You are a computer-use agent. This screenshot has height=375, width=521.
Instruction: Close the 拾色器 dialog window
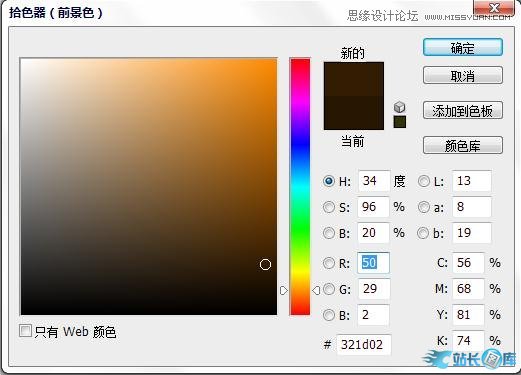pyautogui.click(x=494, y=7)
